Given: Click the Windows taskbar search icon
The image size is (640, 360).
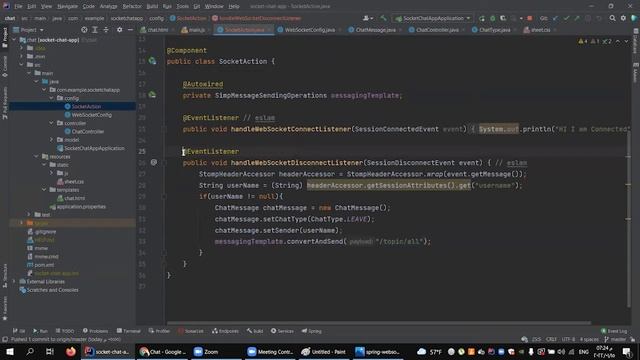Looking at the screenshot, I should coord(30,351).
